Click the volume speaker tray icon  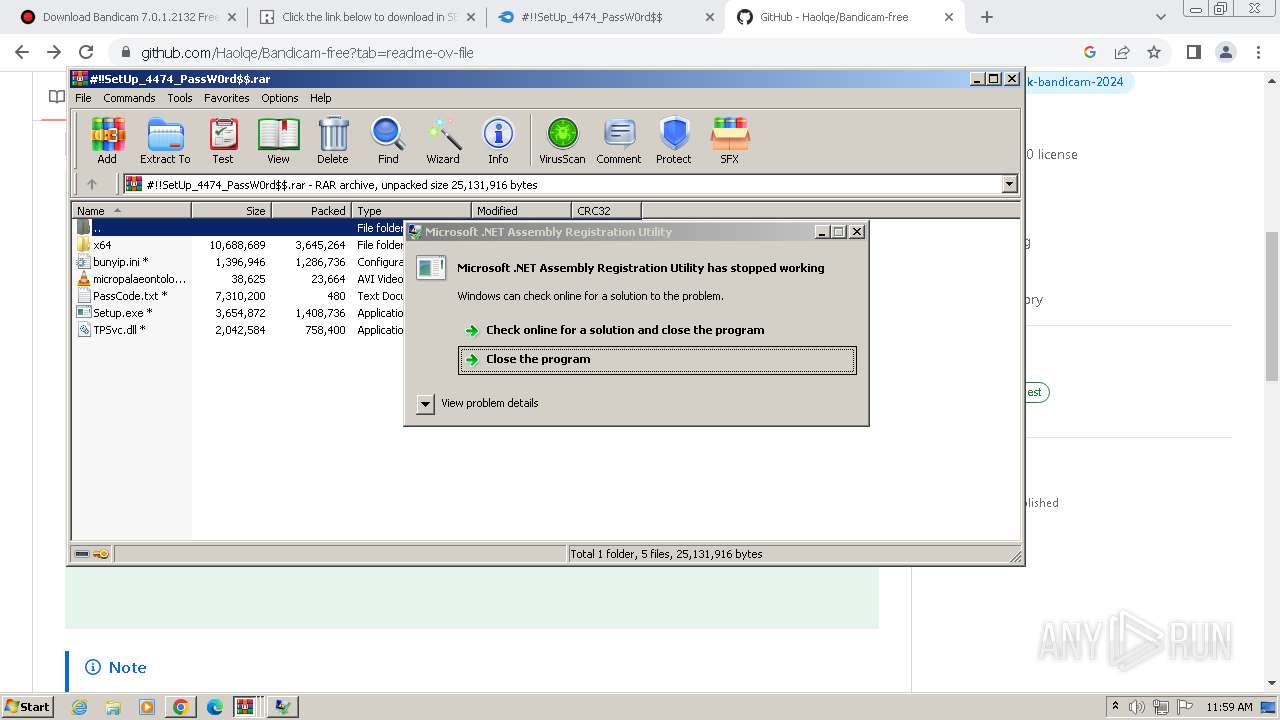tap(1138, 707)
